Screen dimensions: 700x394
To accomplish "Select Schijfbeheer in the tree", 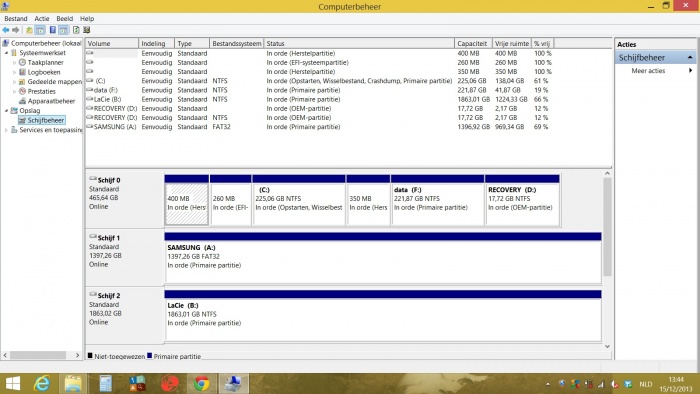I will [x=46, y=120].
